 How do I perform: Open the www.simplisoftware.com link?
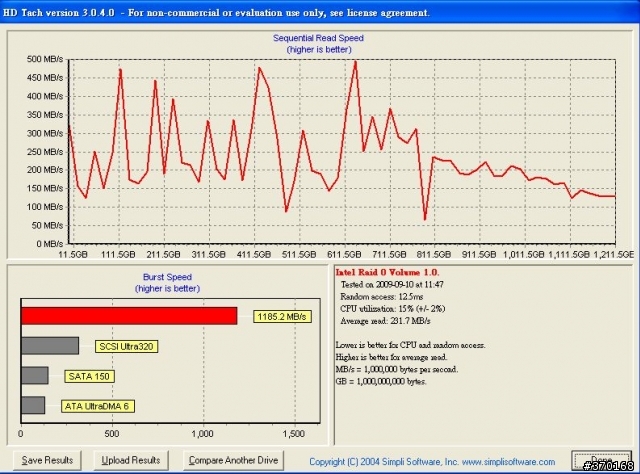click(x=508, y=462)
